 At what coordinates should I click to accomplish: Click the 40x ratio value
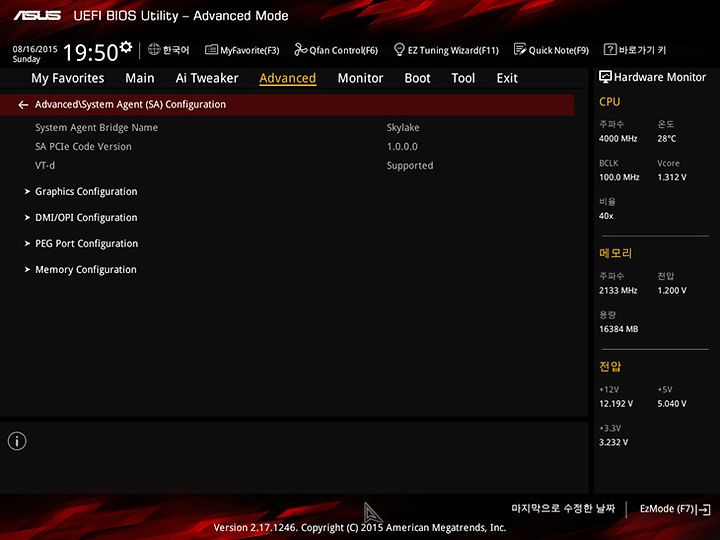tap(606, 216)
